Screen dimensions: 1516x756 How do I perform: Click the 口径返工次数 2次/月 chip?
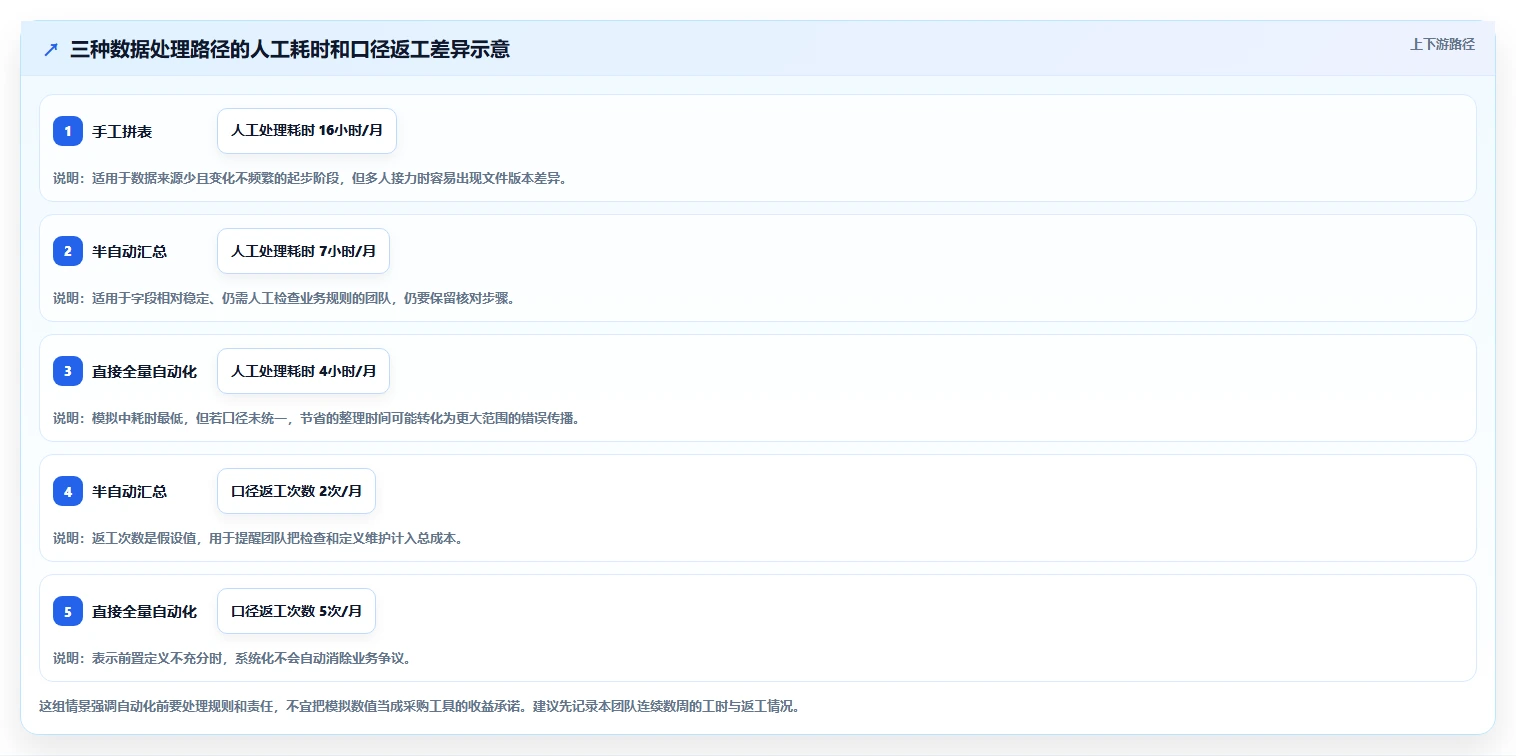pyautogui.click(x=296, y=491)
